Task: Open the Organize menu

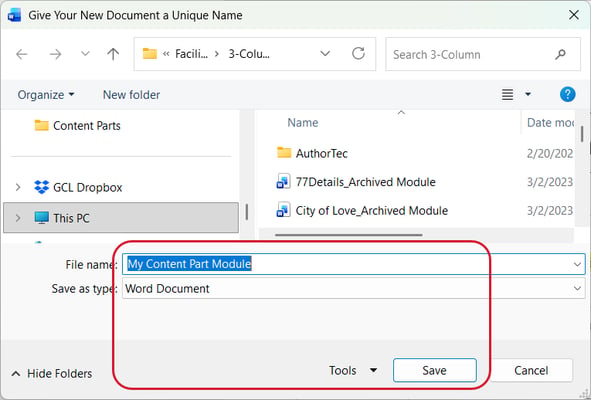Action: point(46,95)
